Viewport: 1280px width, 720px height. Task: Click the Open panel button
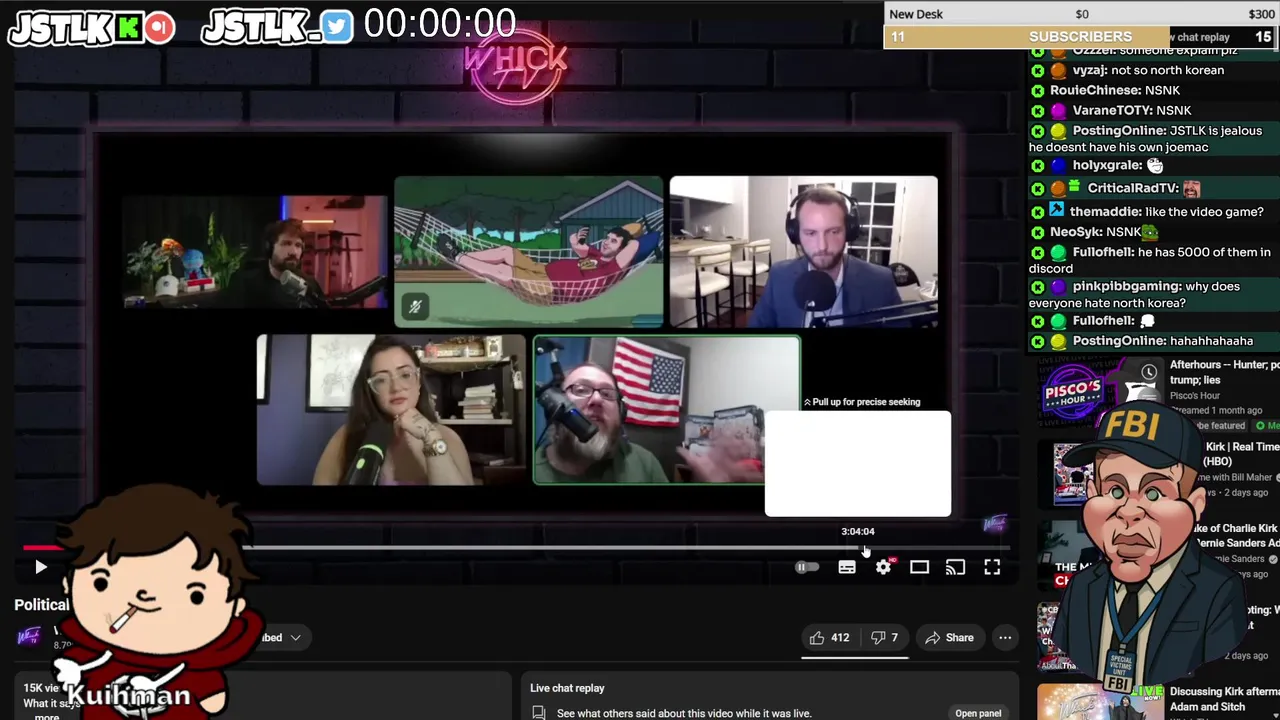(978, 713)
